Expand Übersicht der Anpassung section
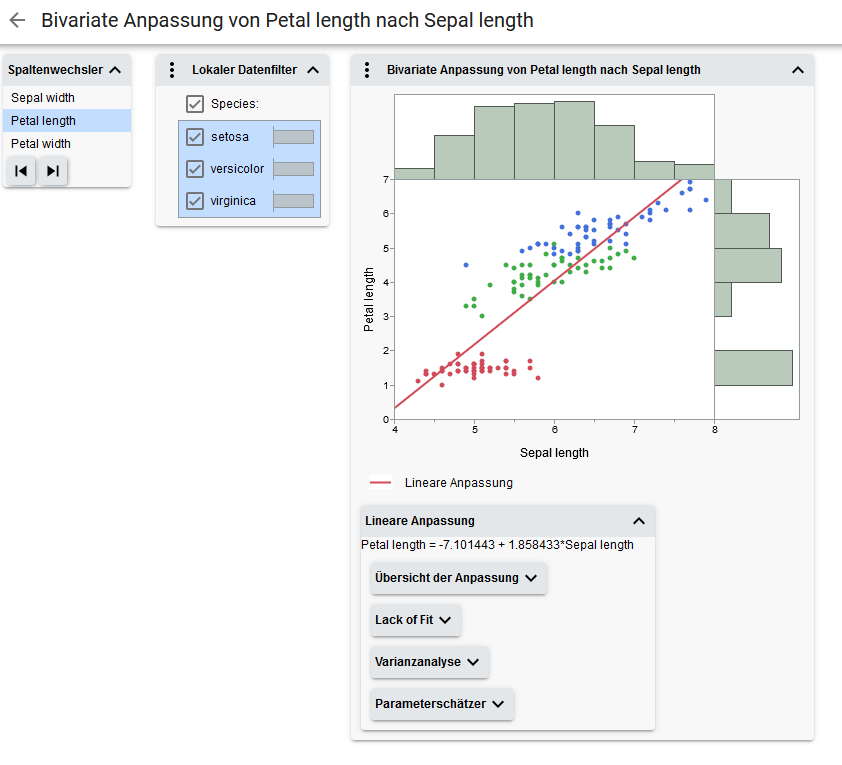The height and width of the screenshot is (765, 842). pos(458,578)
